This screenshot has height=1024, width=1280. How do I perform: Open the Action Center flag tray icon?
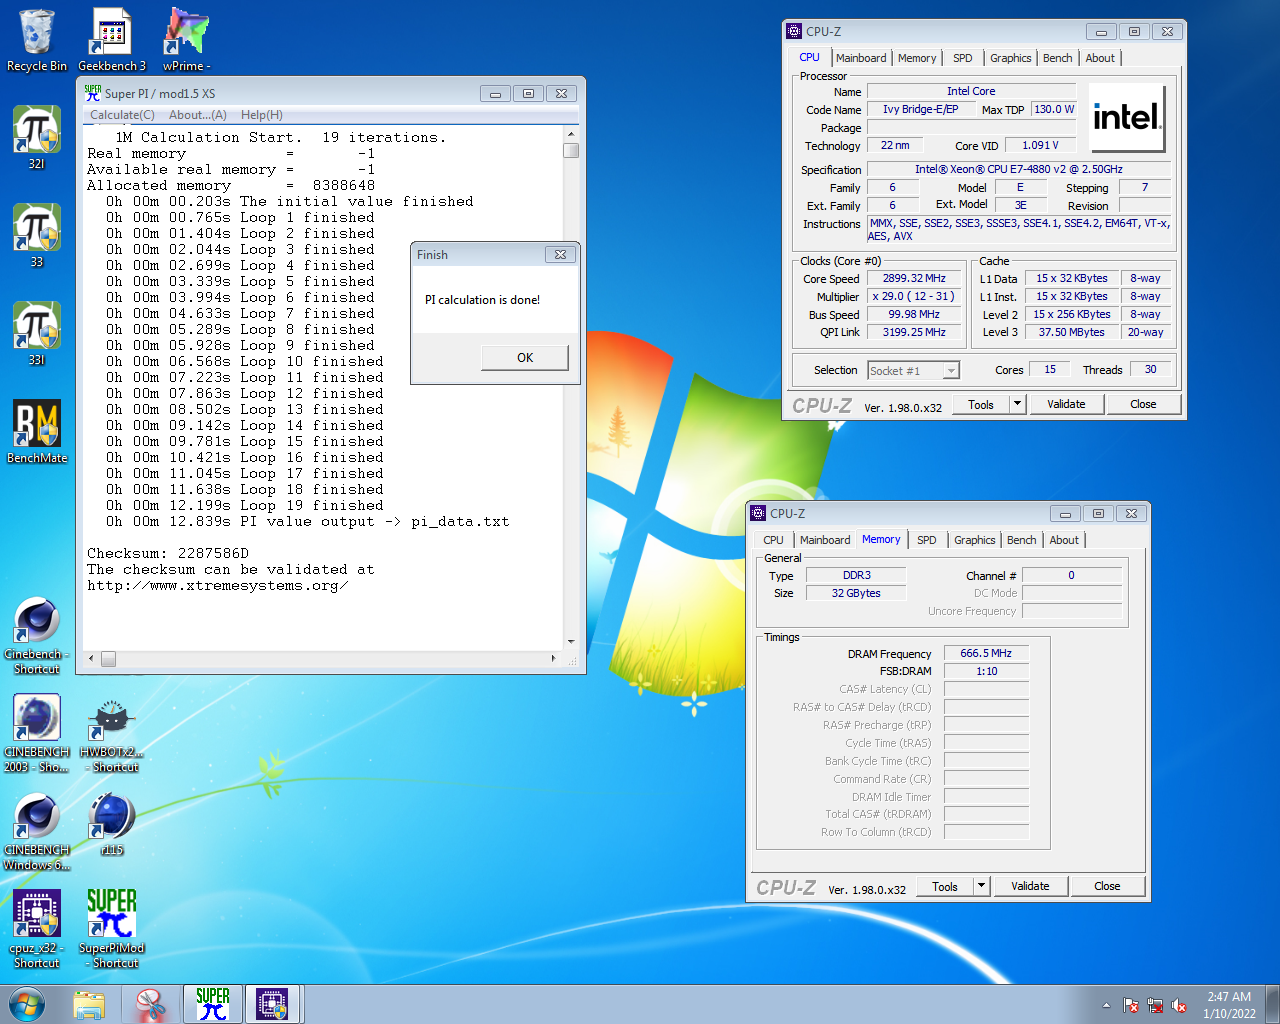click(x=1131, y=1005)
